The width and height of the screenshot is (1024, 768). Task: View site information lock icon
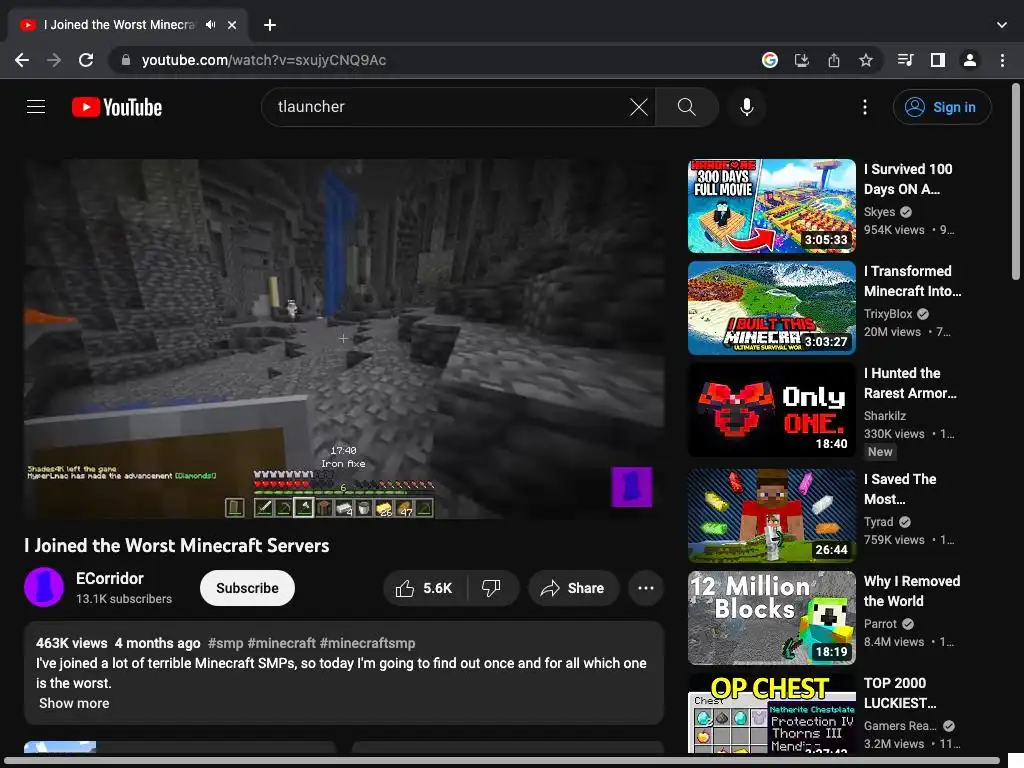pyautogui.click(x=126, y=60)
